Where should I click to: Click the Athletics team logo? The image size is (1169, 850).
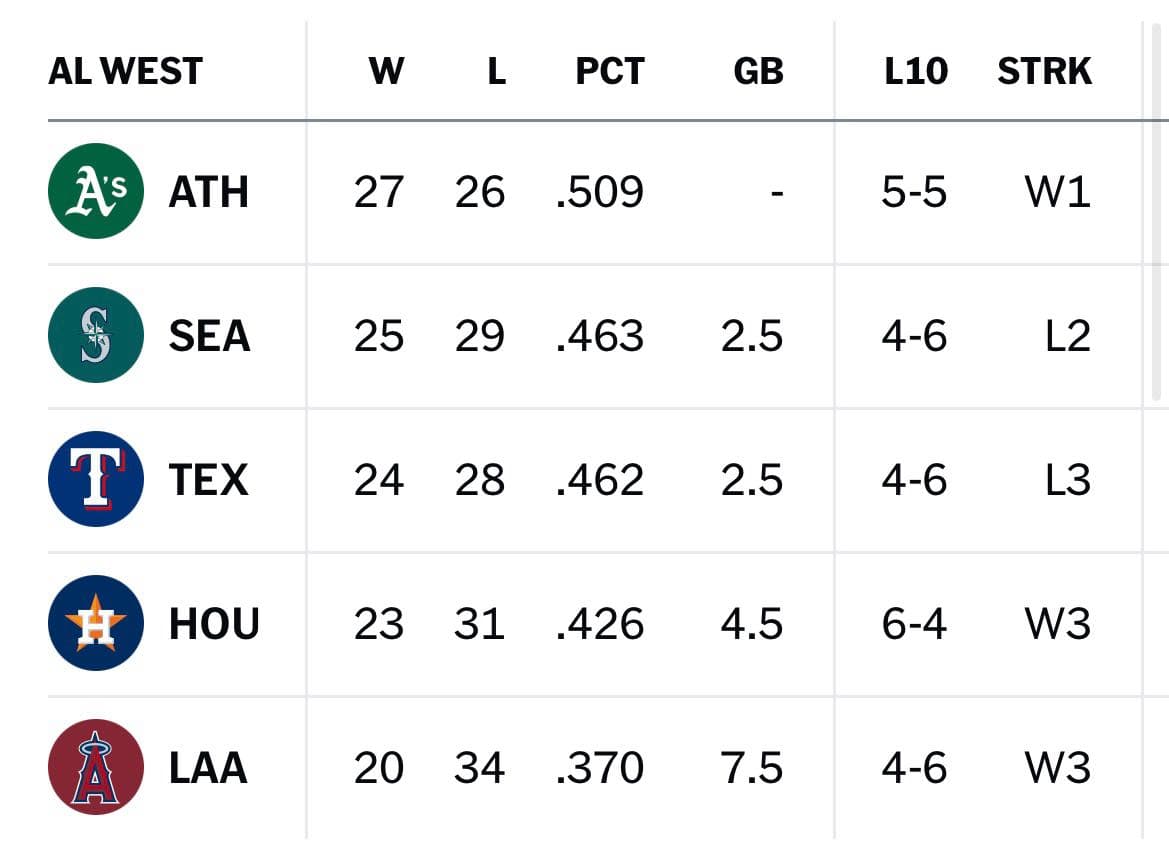pos(95,191)
